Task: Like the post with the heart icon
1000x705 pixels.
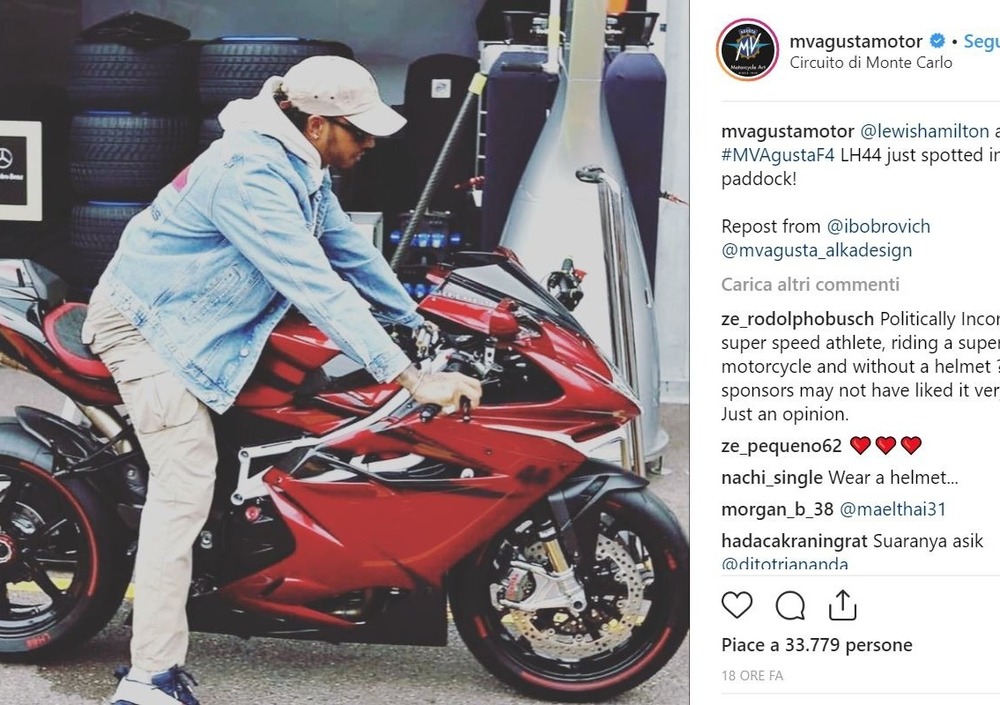Action: [737, 605]
